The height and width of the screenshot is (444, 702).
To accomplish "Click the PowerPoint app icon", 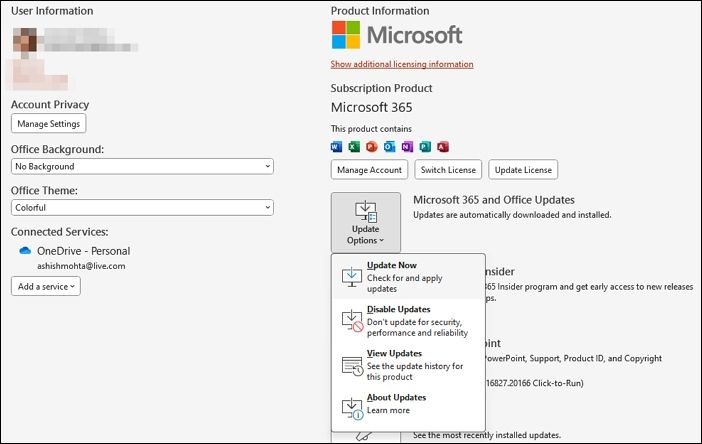I will coord(372,147).
